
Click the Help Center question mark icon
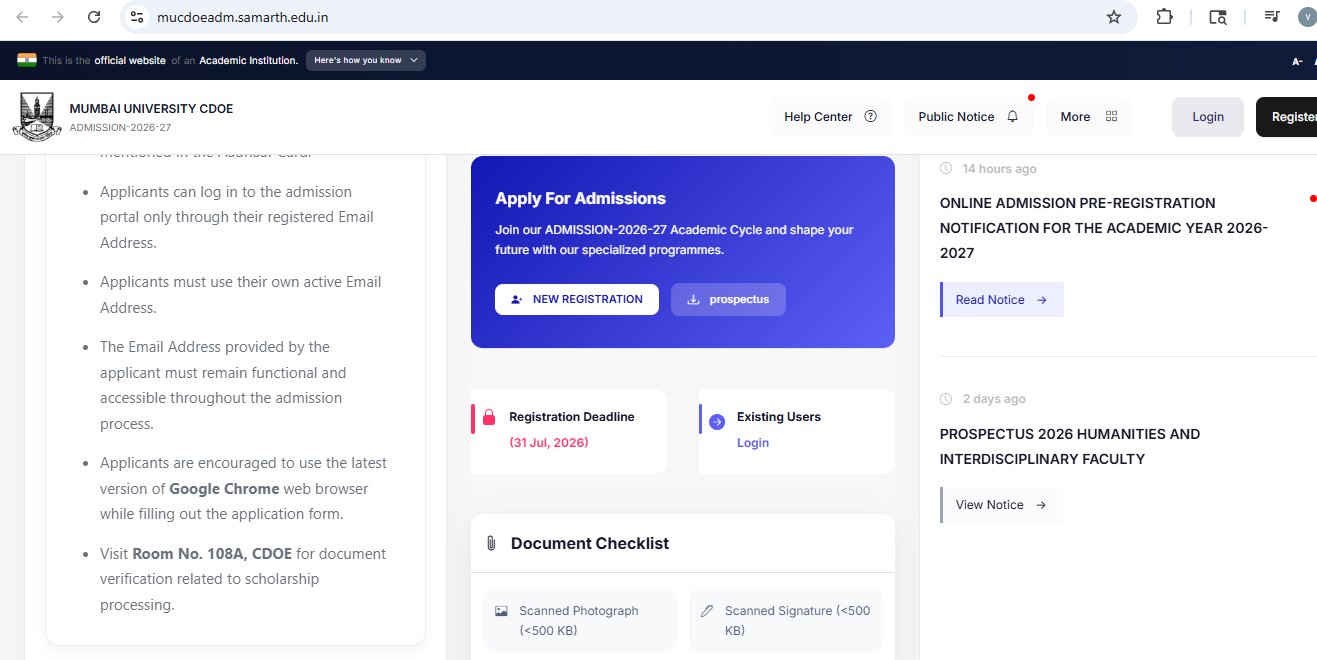[870, 117]
